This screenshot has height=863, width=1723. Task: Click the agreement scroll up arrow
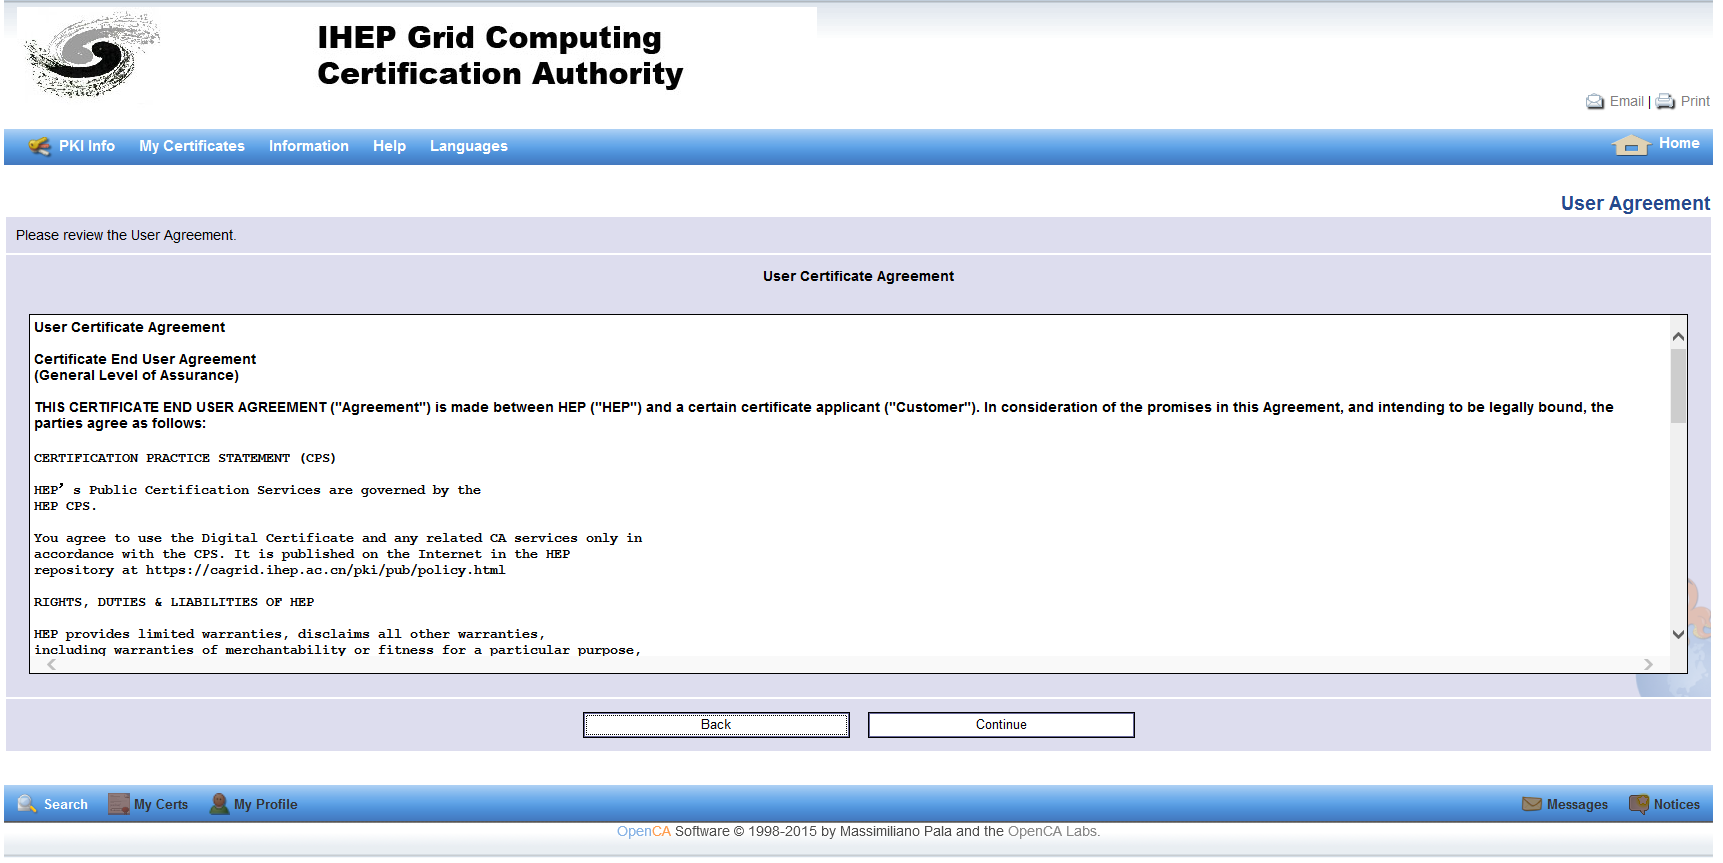(x=1678, y=336)
